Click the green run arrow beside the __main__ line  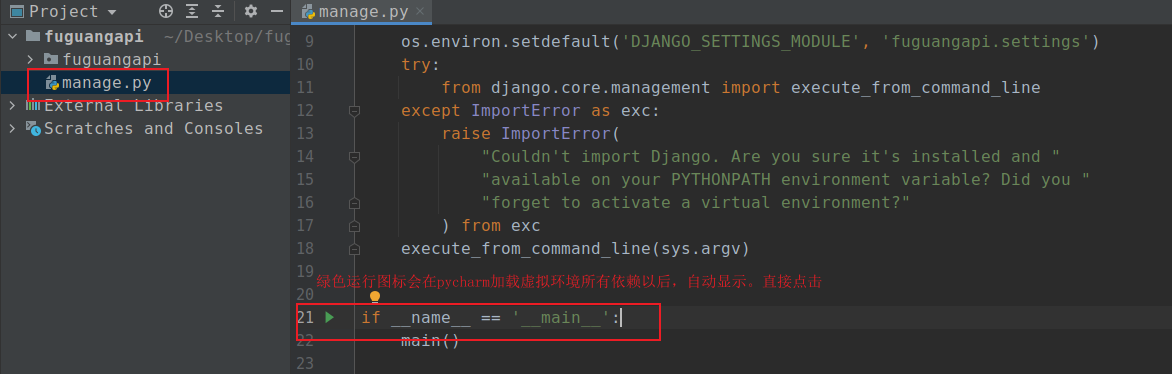coord(330,317)
